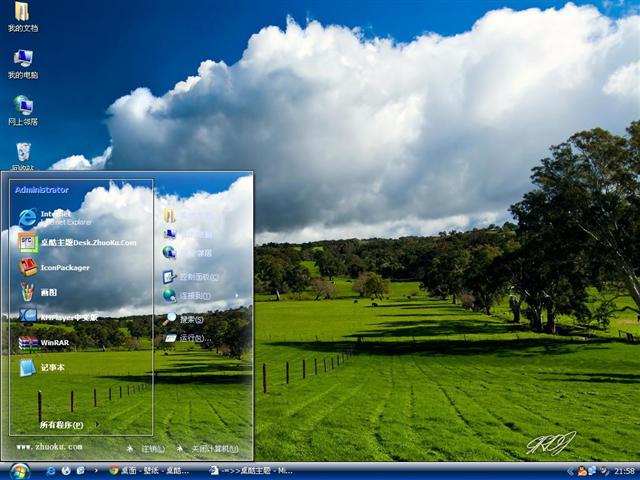This screenshot has height=480, width=640.
Task: Click 注销(L) log off button
Action: [x=146, y=449]
